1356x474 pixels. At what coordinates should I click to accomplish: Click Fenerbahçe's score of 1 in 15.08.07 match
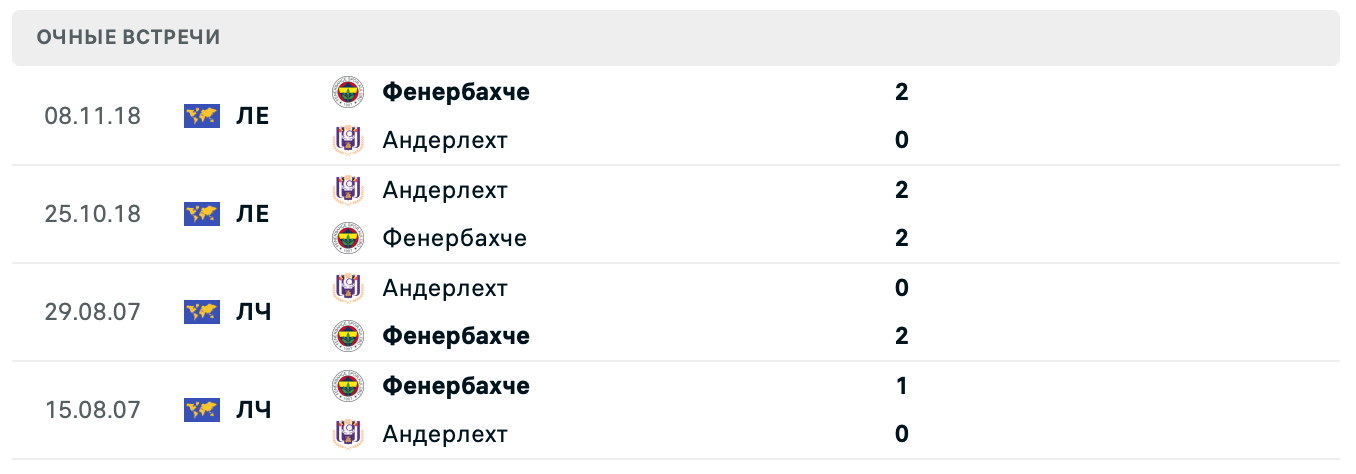pos(901,386)
